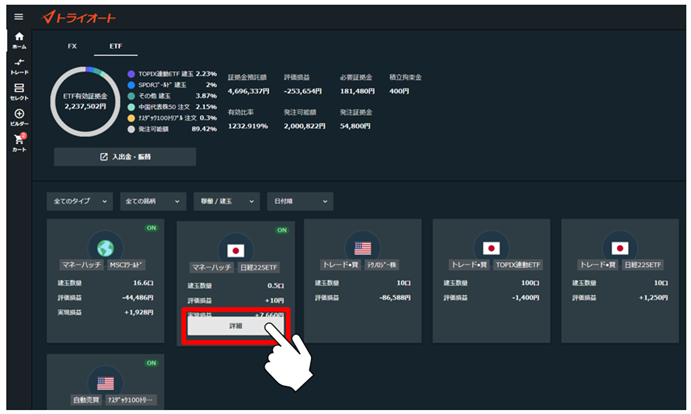Click light green legend dot for 中国代表株50
Viewport: 691px width, 414px height.
[x=131, y=107]
